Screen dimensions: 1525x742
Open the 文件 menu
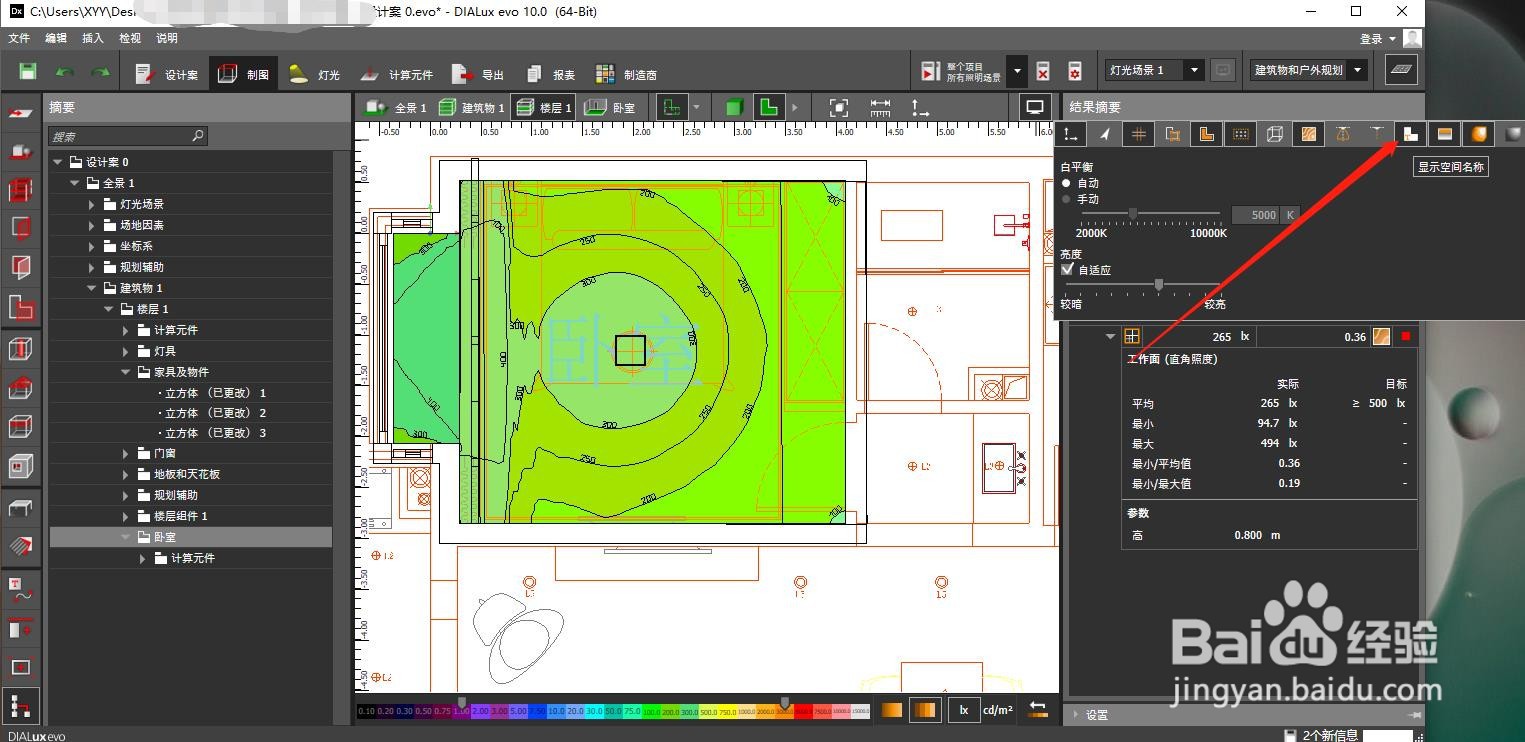click(x=19, y=38)
